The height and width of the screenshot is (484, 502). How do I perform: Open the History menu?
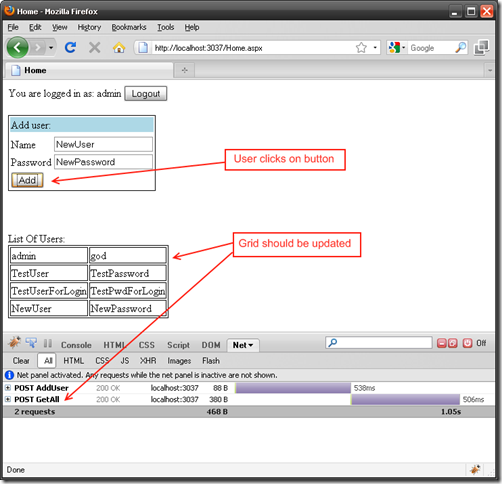pos(89,27)
